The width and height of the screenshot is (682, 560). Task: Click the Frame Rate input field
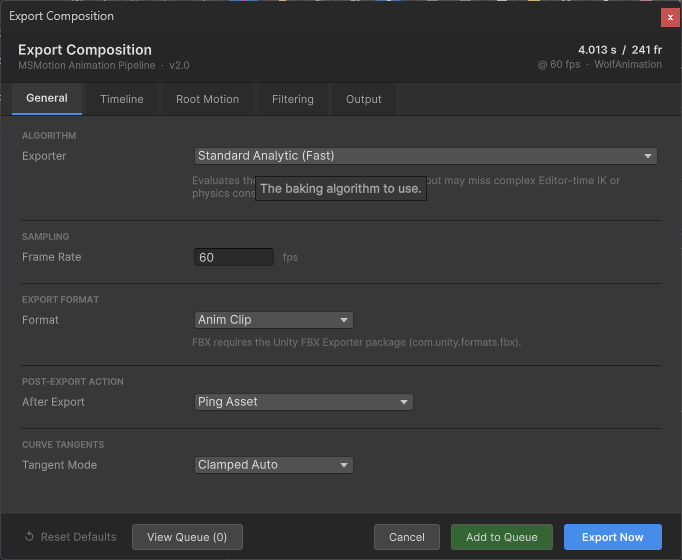coord(234,257)
